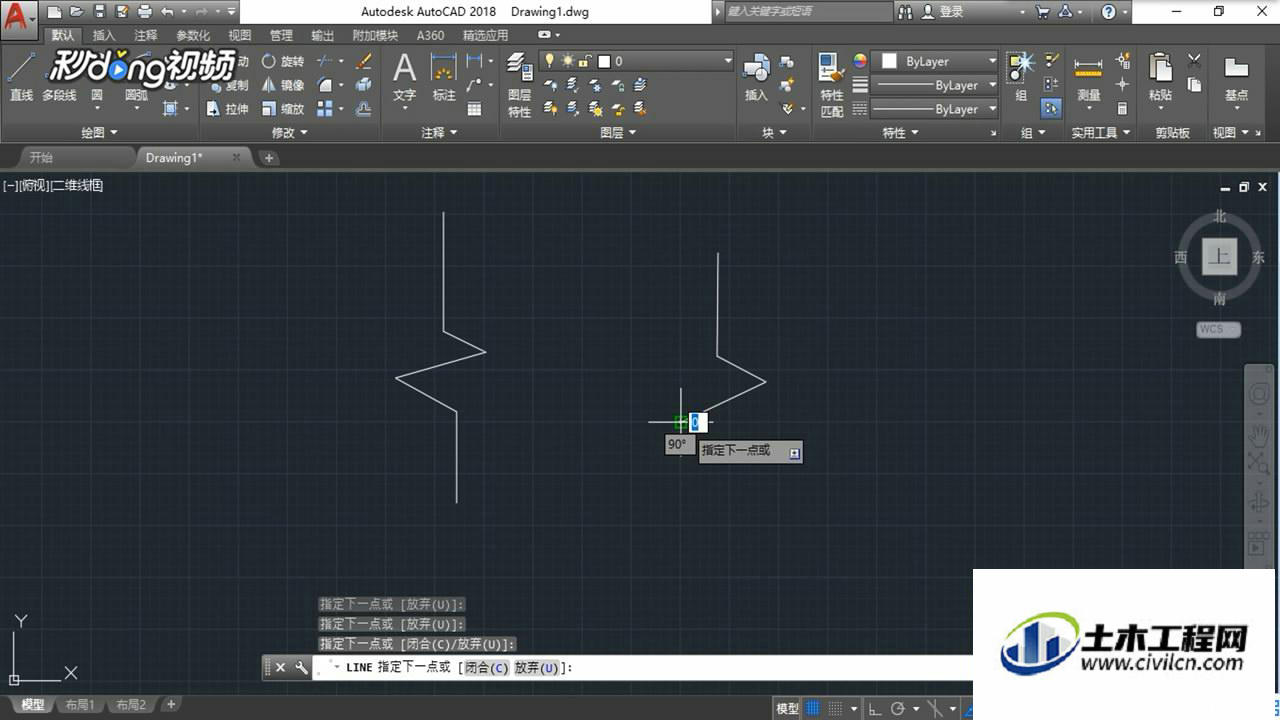Expand the 实用工具 panel dropdown
This screenshot has width=1280, height=720.
click(x=1101, y=132)
